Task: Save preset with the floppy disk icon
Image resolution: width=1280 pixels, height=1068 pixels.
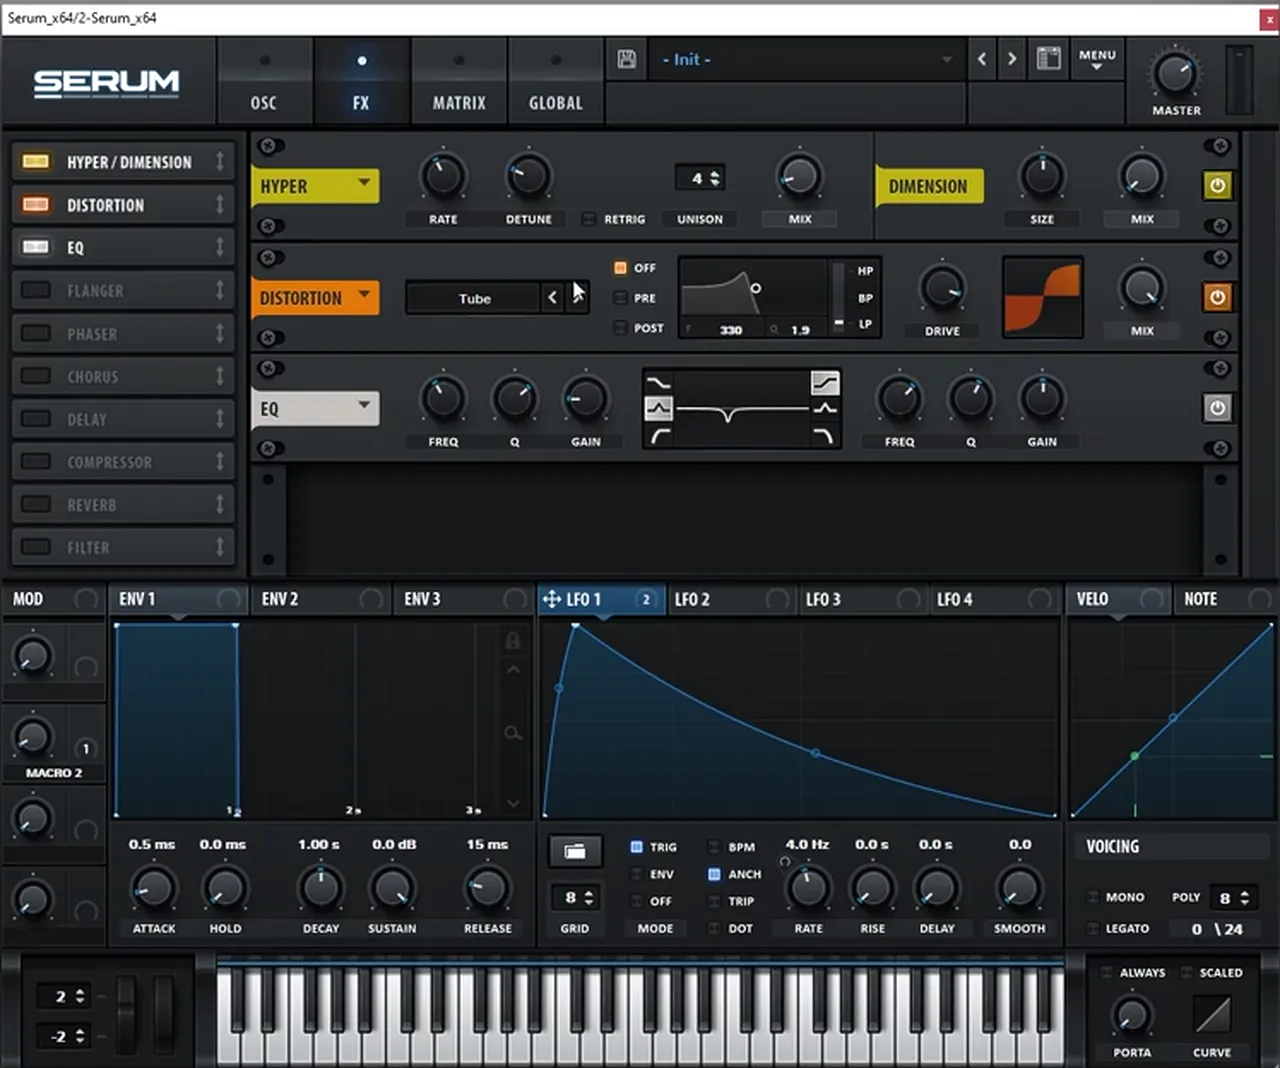Action: 627,59
